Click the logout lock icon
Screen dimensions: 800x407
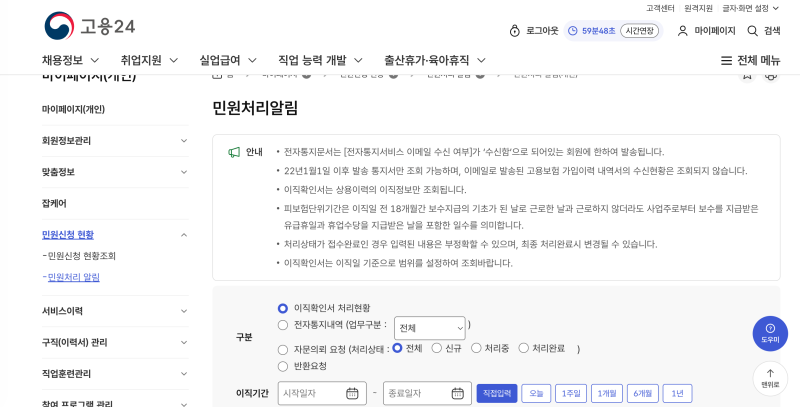click(515, 31)
